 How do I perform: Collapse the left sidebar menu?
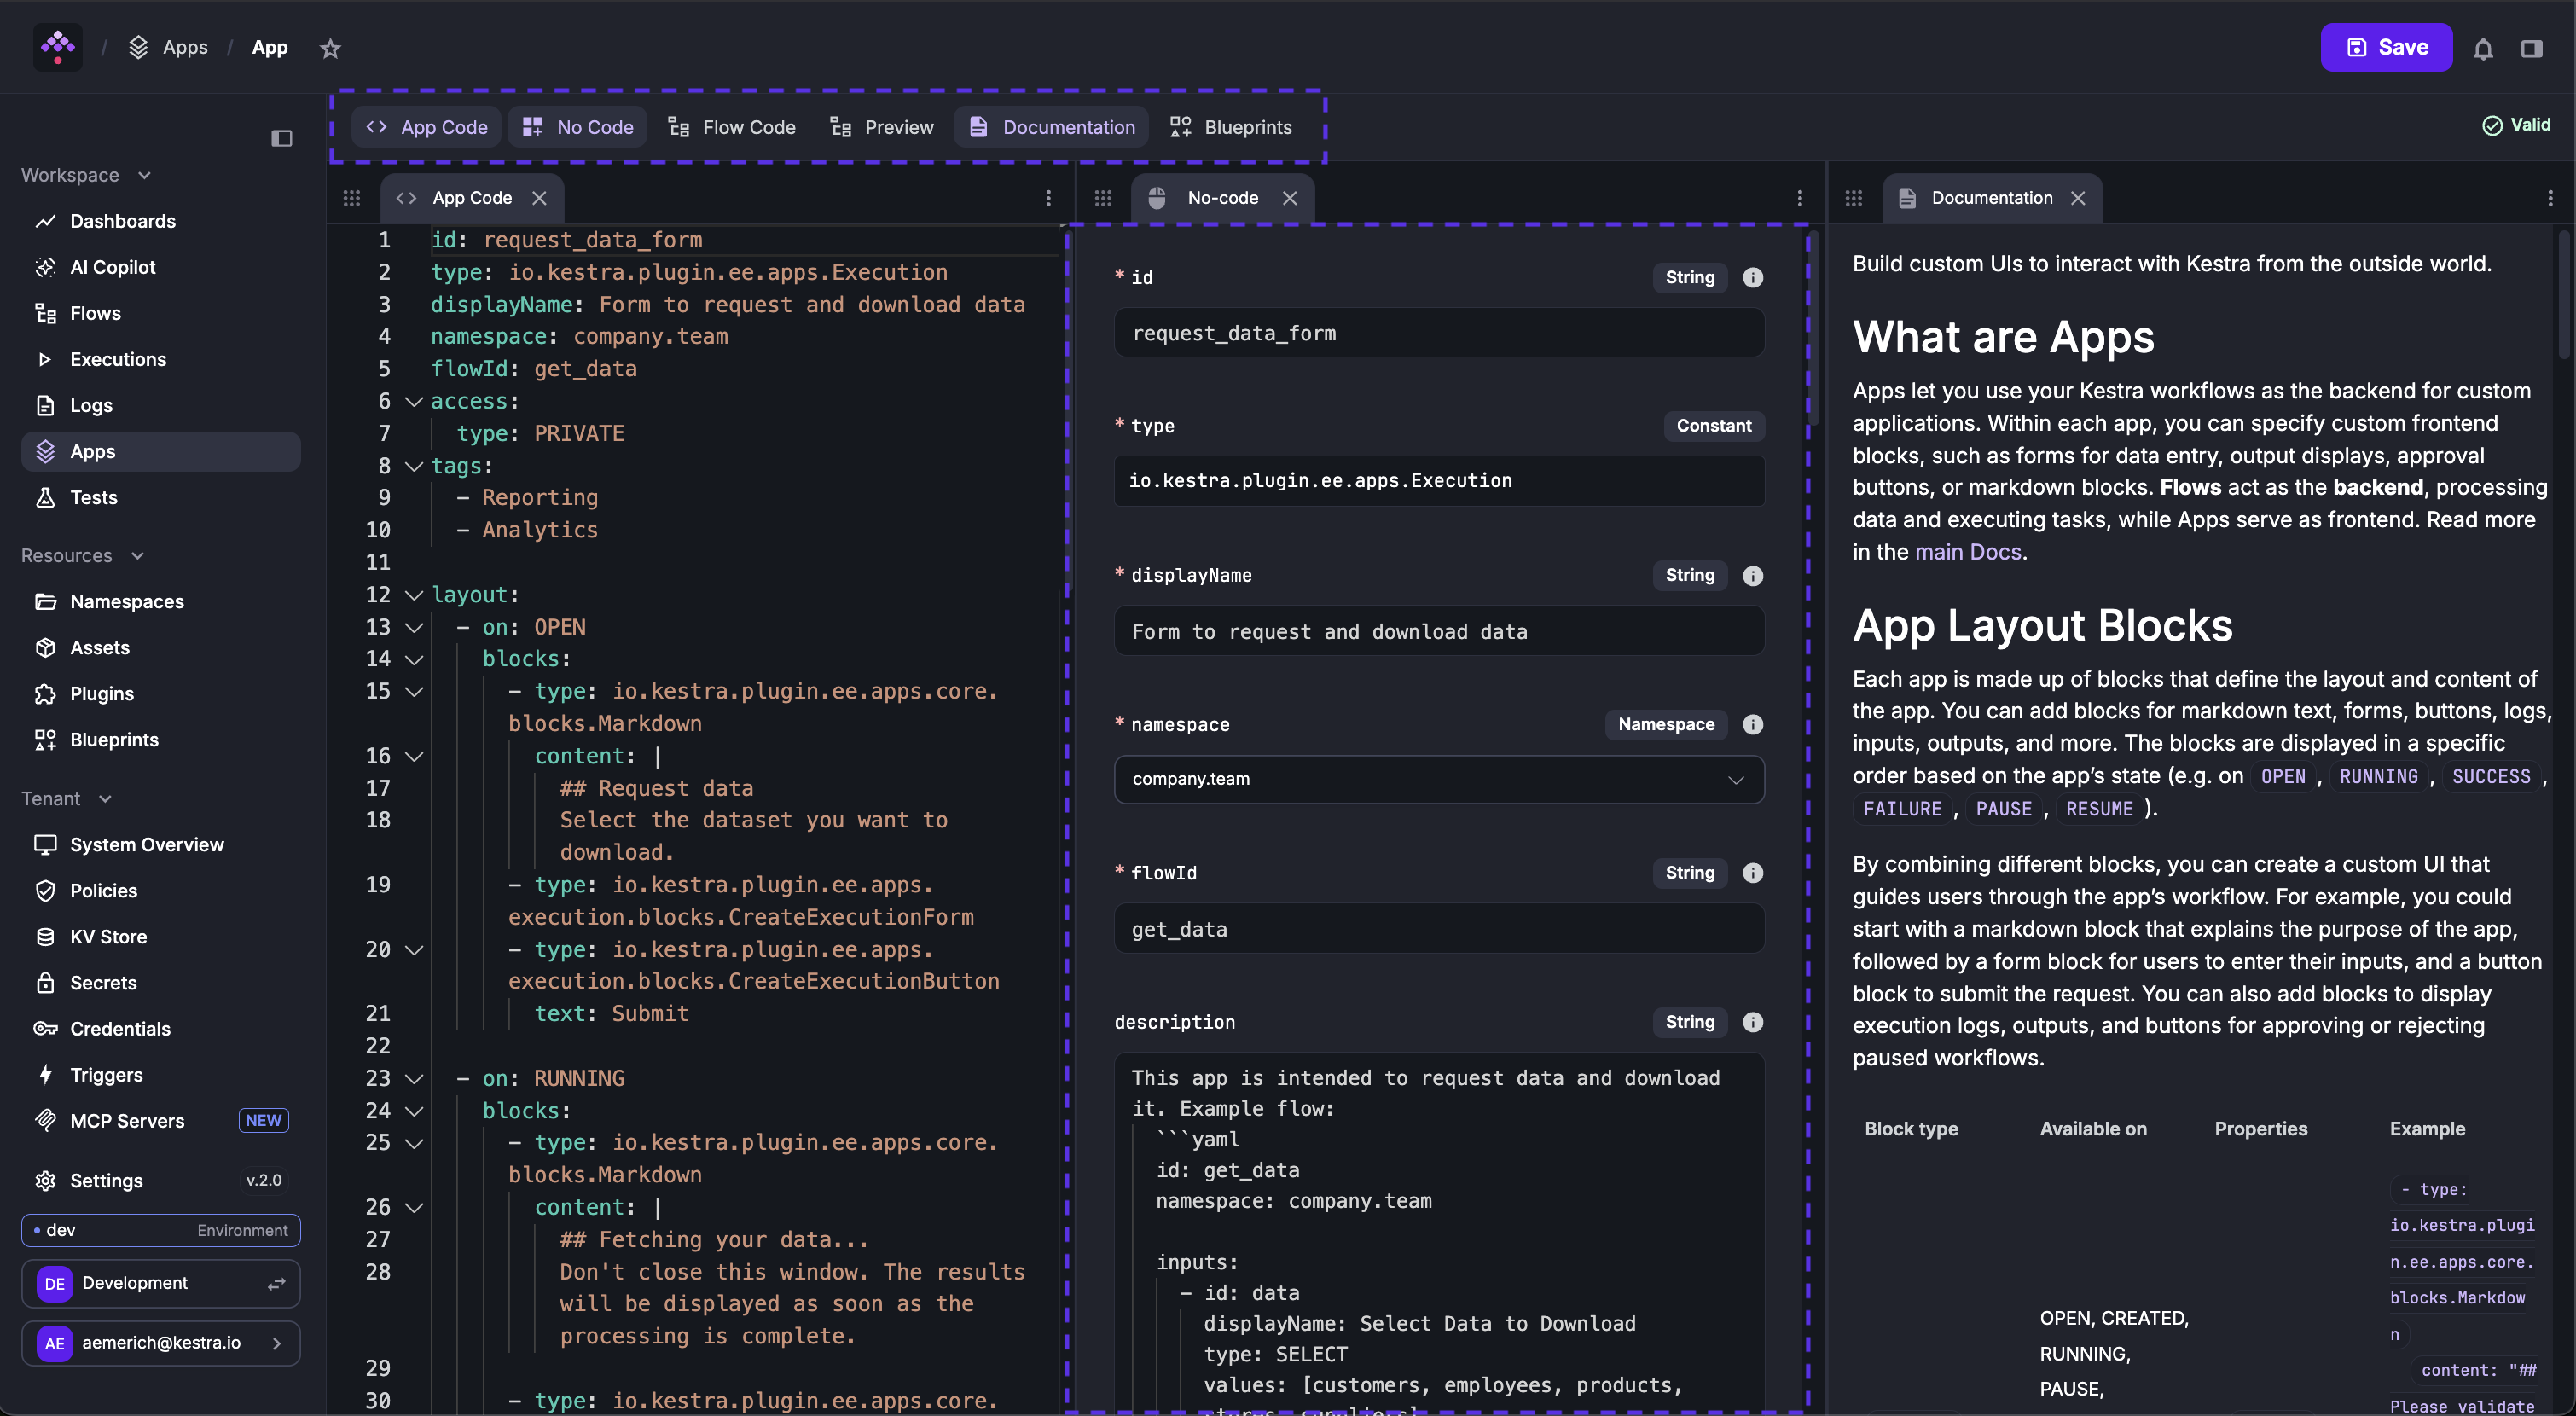[x=282, y=138]
